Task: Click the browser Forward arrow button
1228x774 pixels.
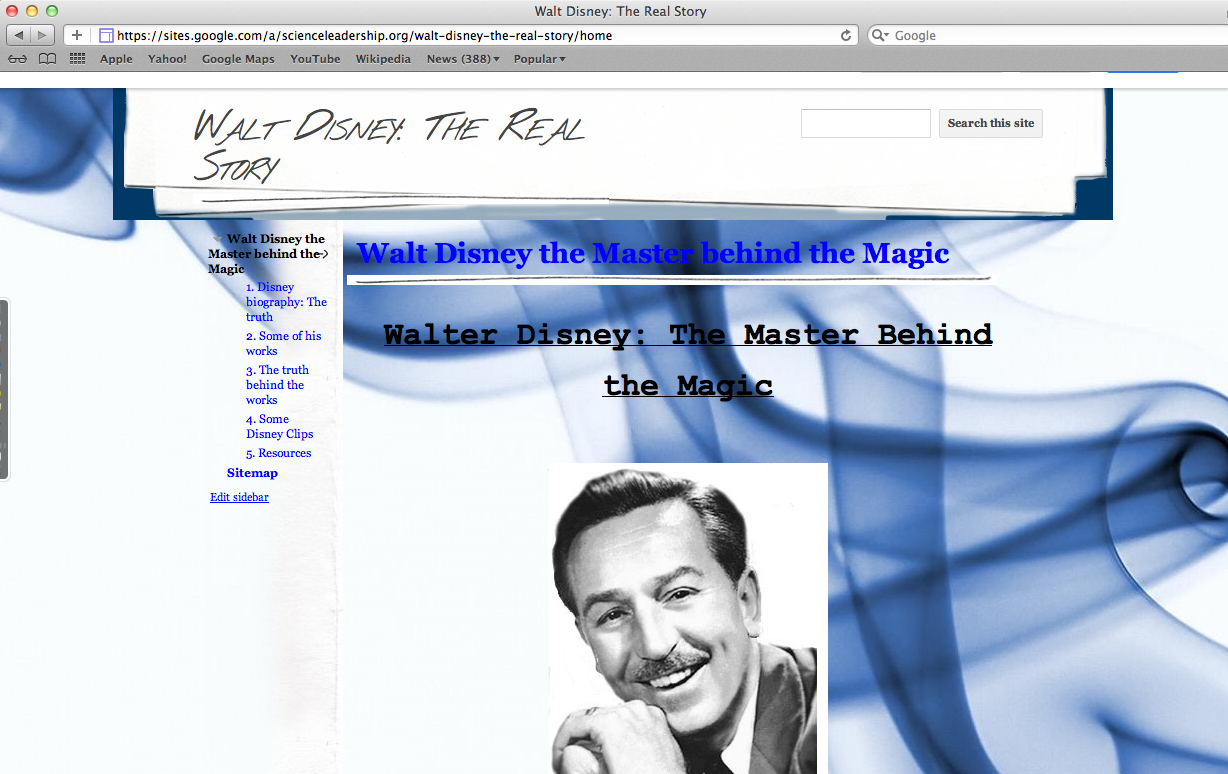Action: click(43, 35)
